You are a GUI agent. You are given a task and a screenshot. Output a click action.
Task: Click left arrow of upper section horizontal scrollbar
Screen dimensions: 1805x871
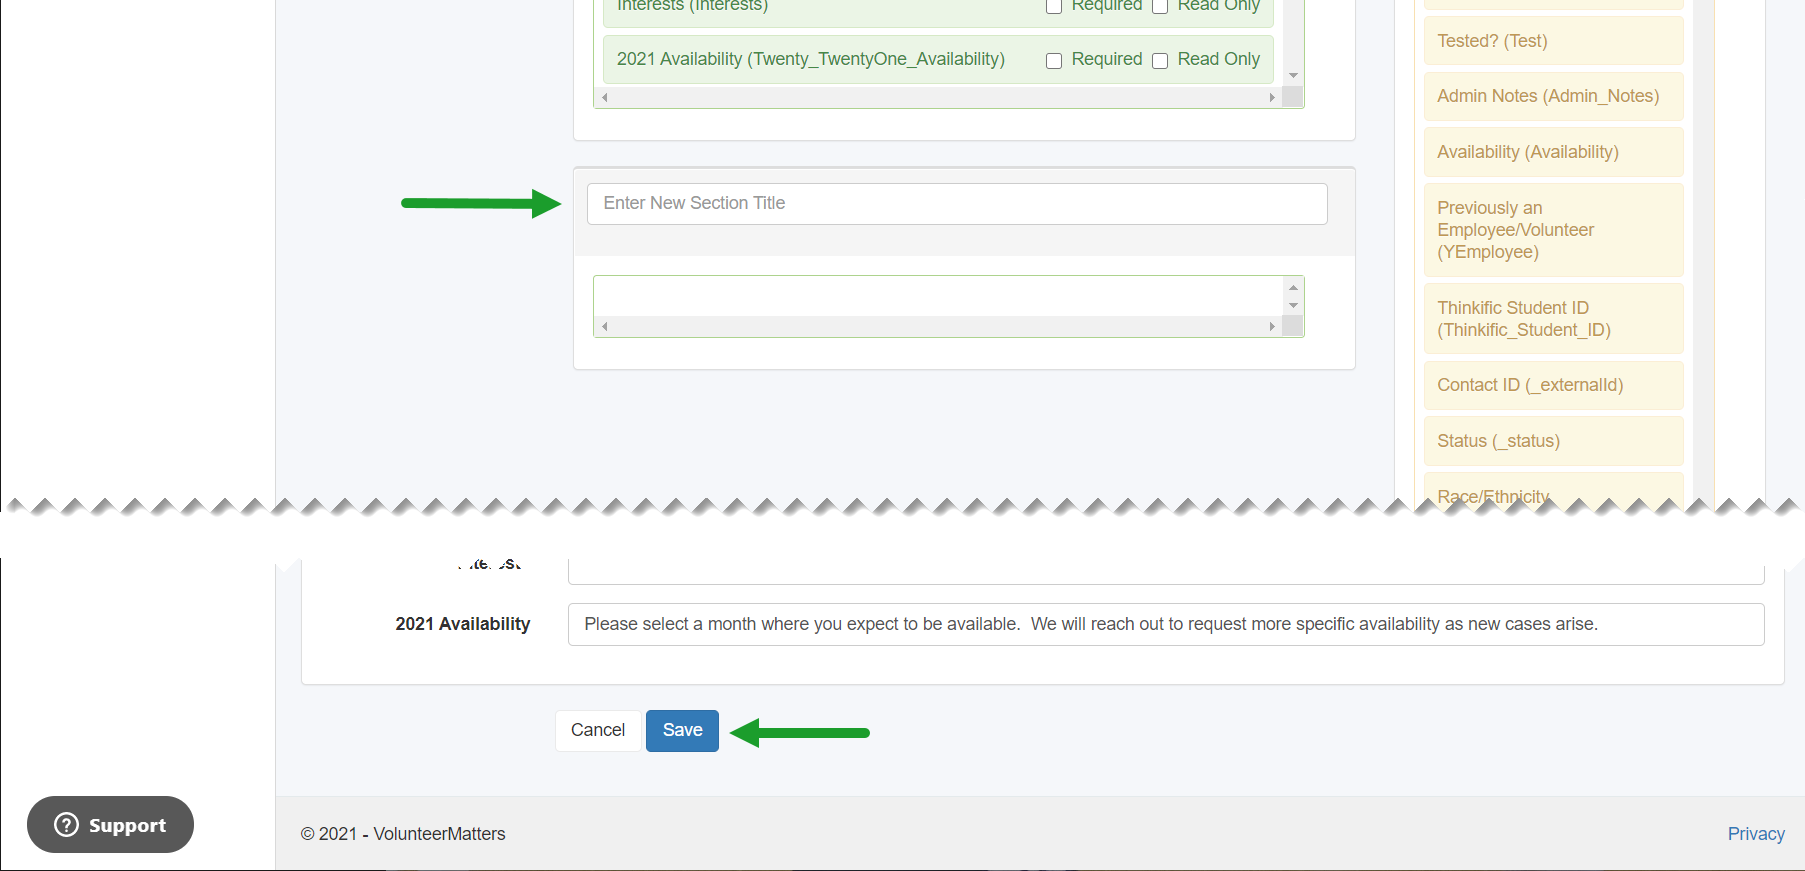(x=605, y=97)
